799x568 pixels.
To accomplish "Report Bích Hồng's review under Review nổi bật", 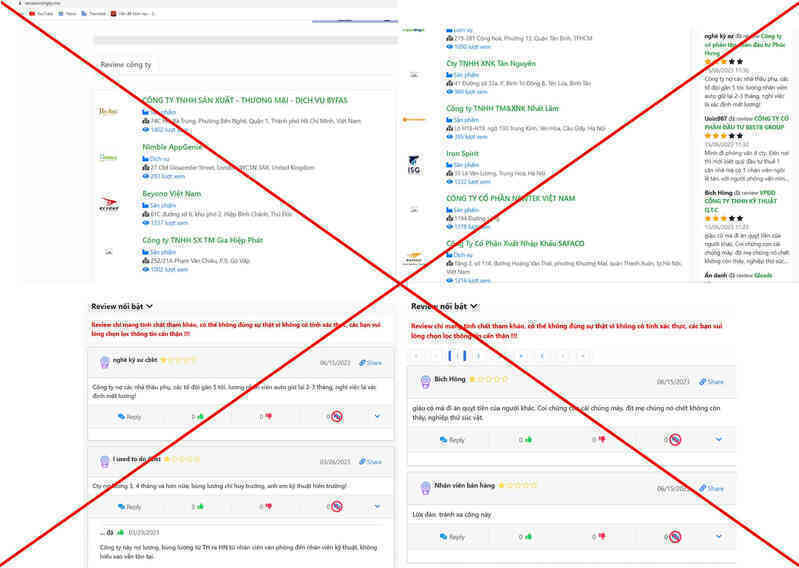I will point(675,440).
